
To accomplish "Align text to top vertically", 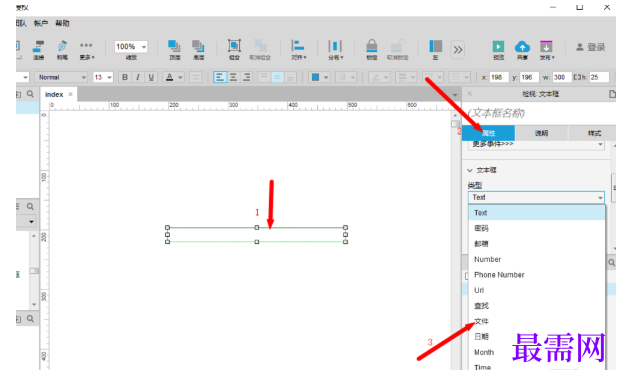I will pos(264,77).
